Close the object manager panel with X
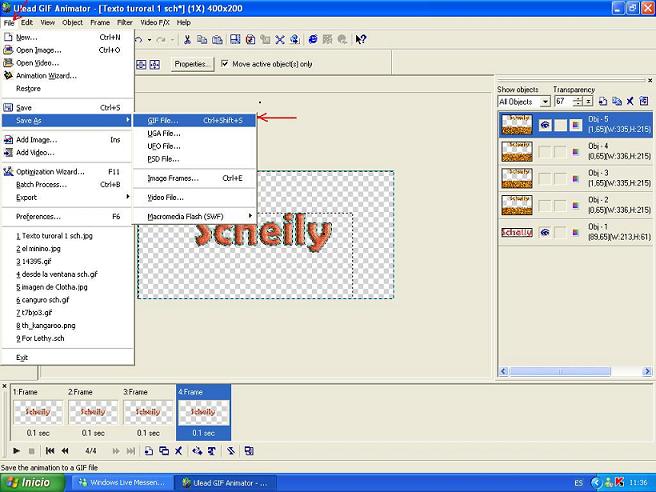Viewport: 656px width, 492px height. [x=650, y=80]
